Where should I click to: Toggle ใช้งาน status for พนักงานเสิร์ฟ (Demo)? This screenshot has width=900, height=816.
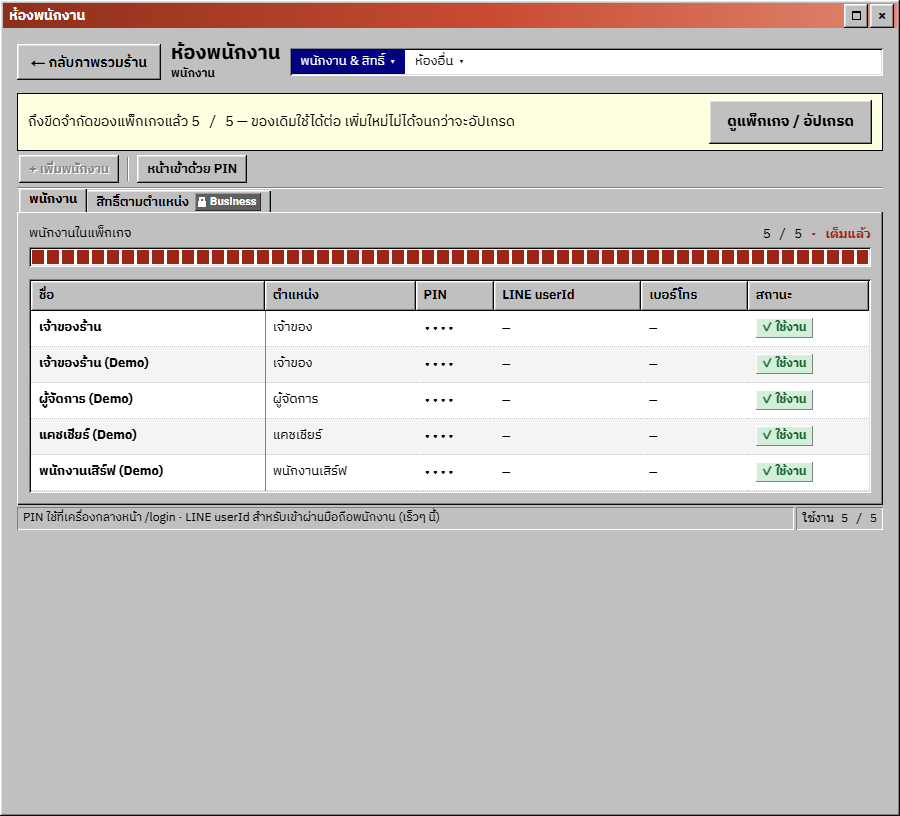pyautogui.click(x=784, y=471)
